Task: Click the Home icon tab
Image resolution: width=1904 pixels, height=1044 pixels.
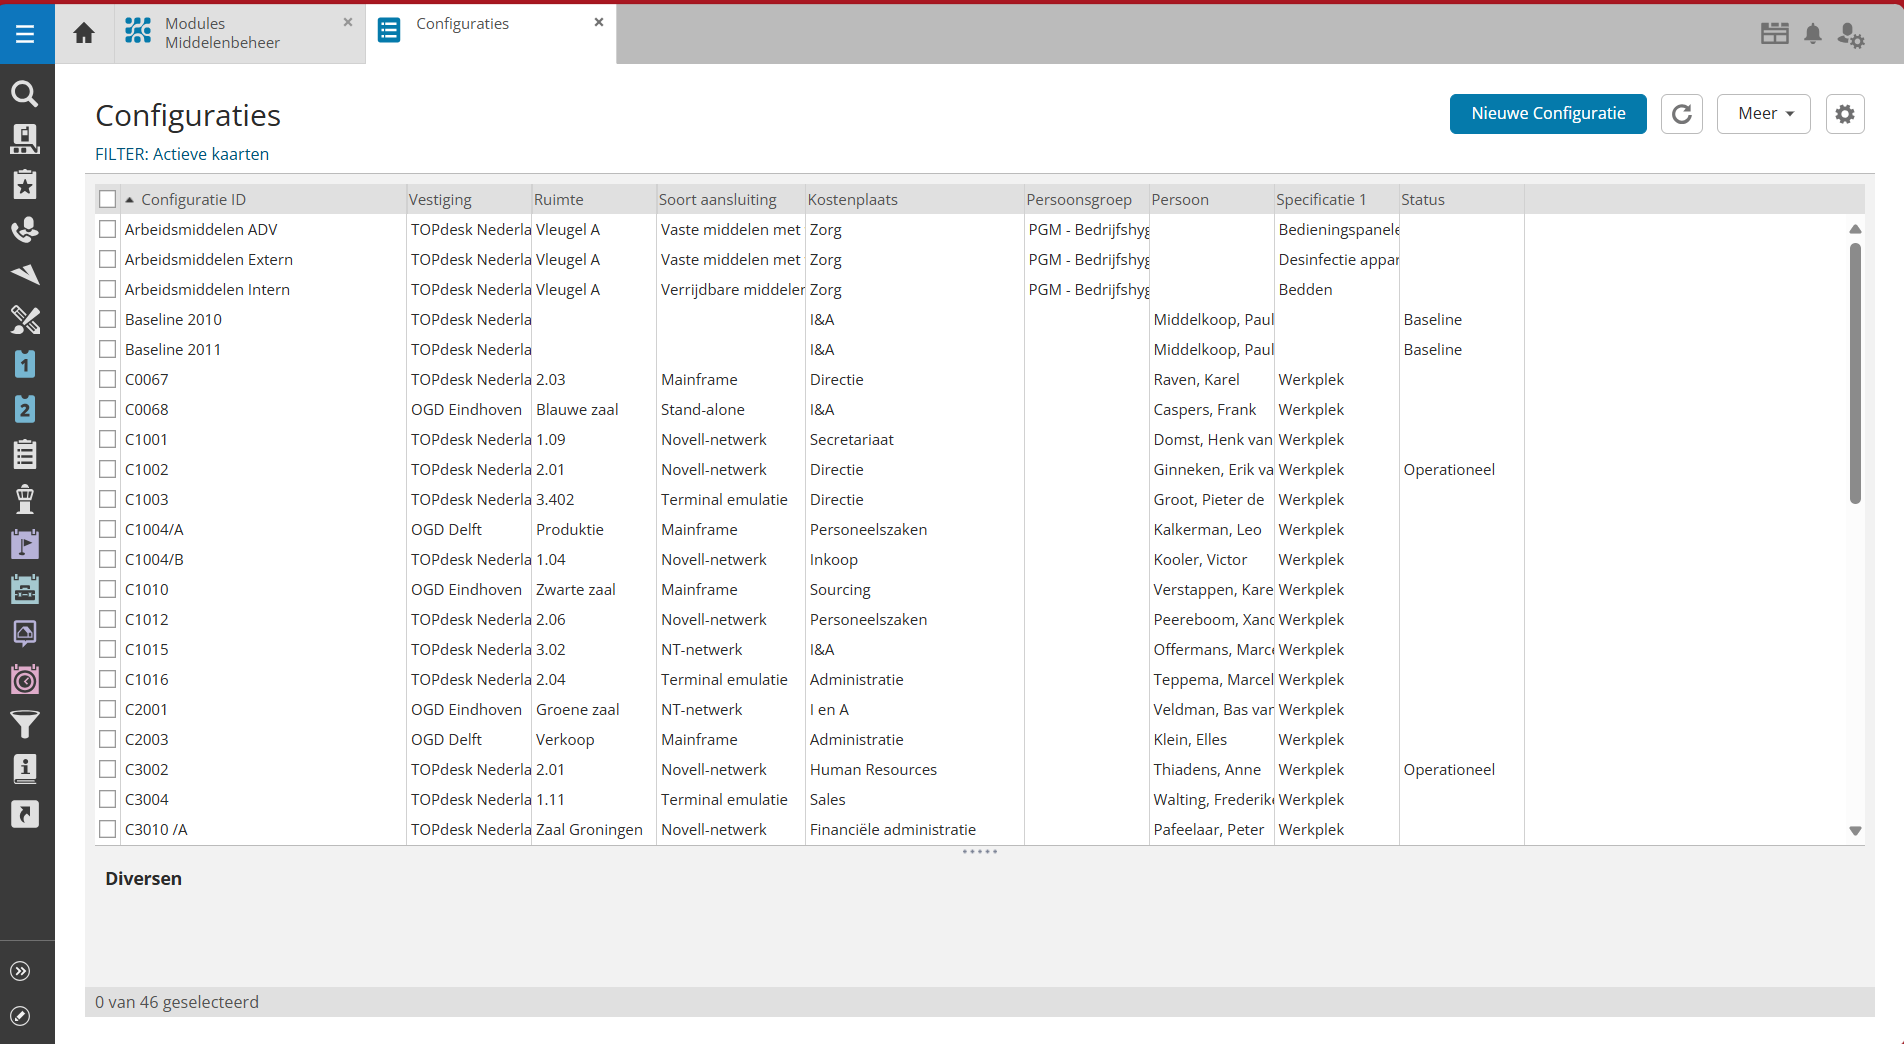Action: pos(84,34)
